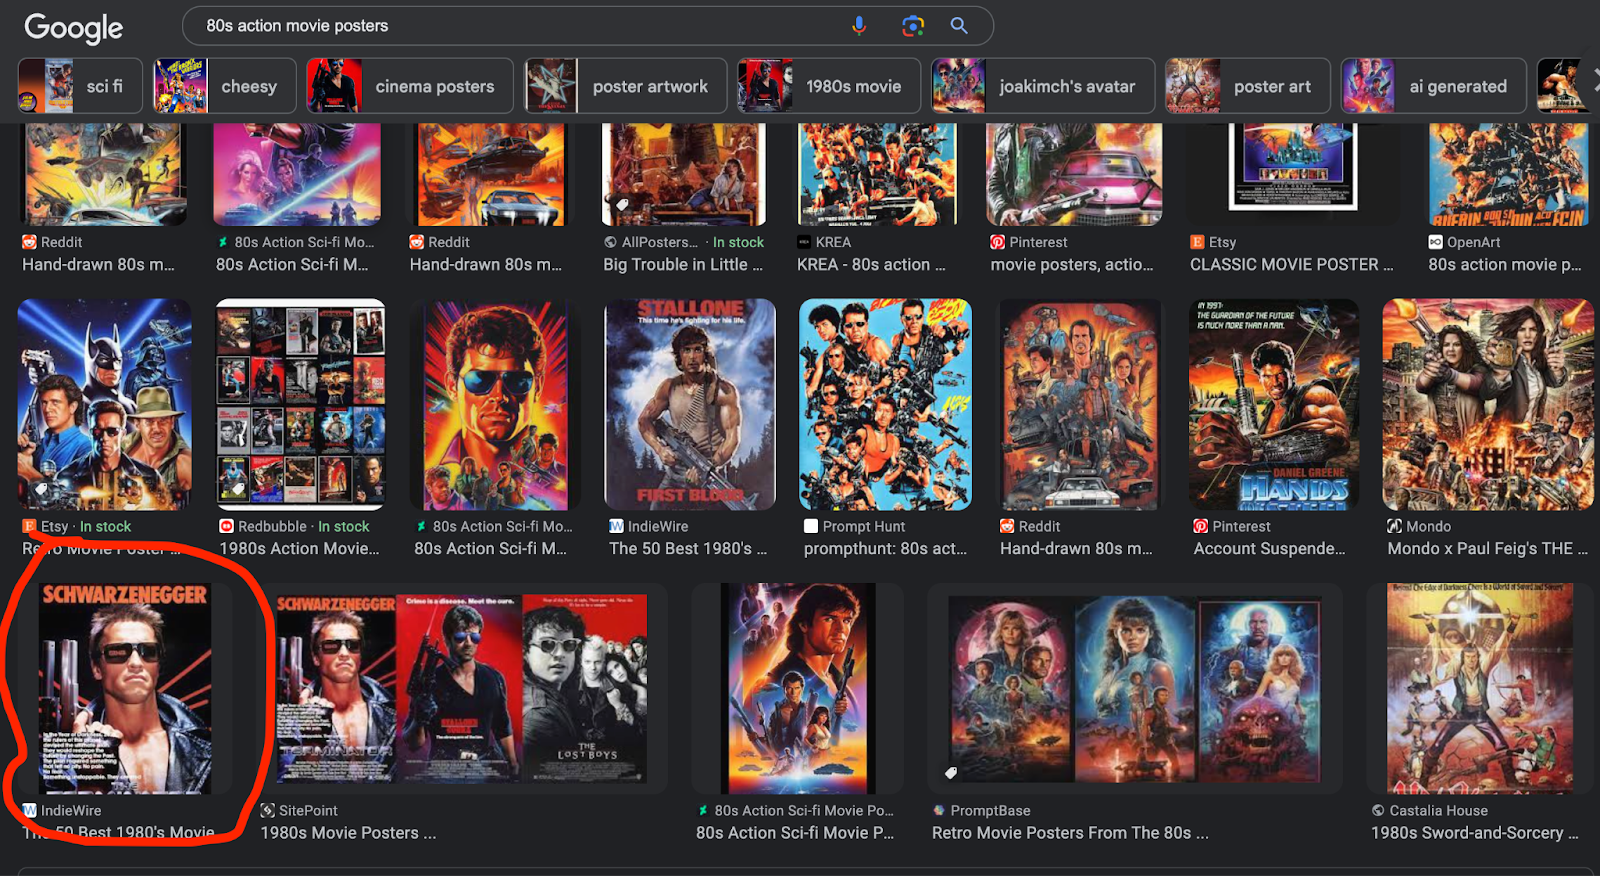Click the magnifying glass search icon
The height and width of the screenshot is (876, 1600).
[x=959, y=26]
